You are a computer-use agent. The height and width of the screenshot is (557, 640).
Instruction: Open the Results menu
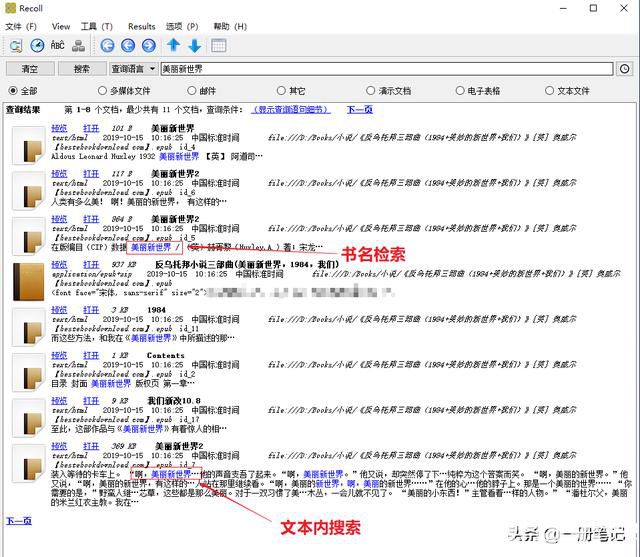point(142,27)
